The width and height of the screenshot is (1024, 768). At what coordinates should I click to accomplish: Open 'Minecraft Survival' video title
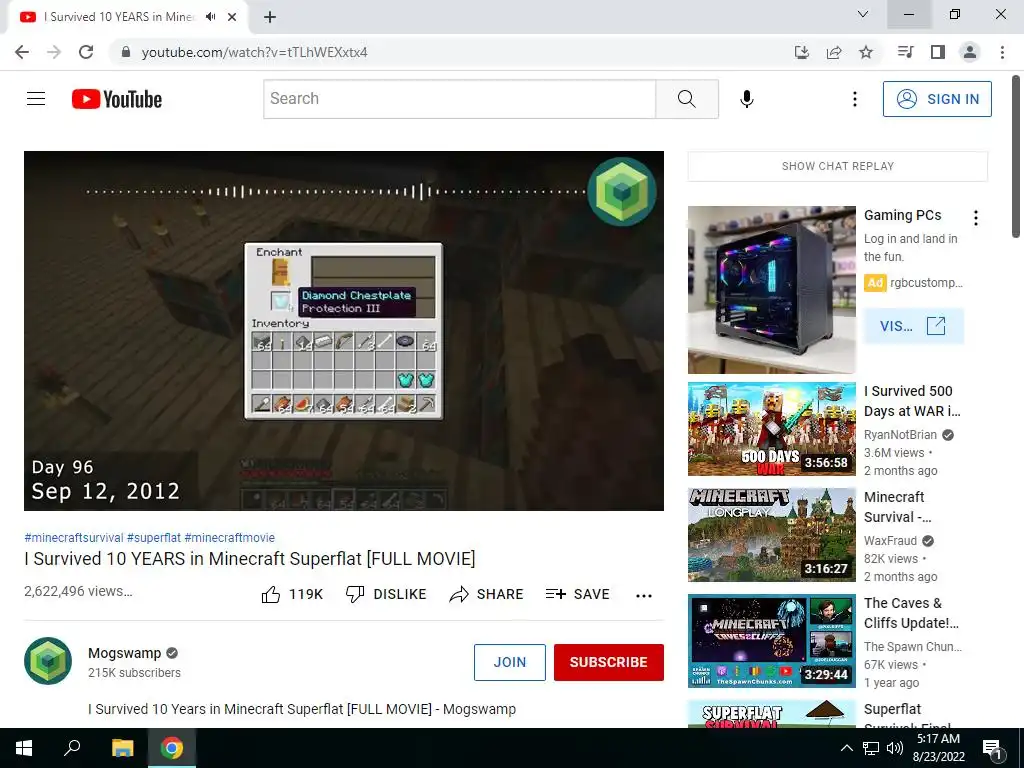point(898,507)
